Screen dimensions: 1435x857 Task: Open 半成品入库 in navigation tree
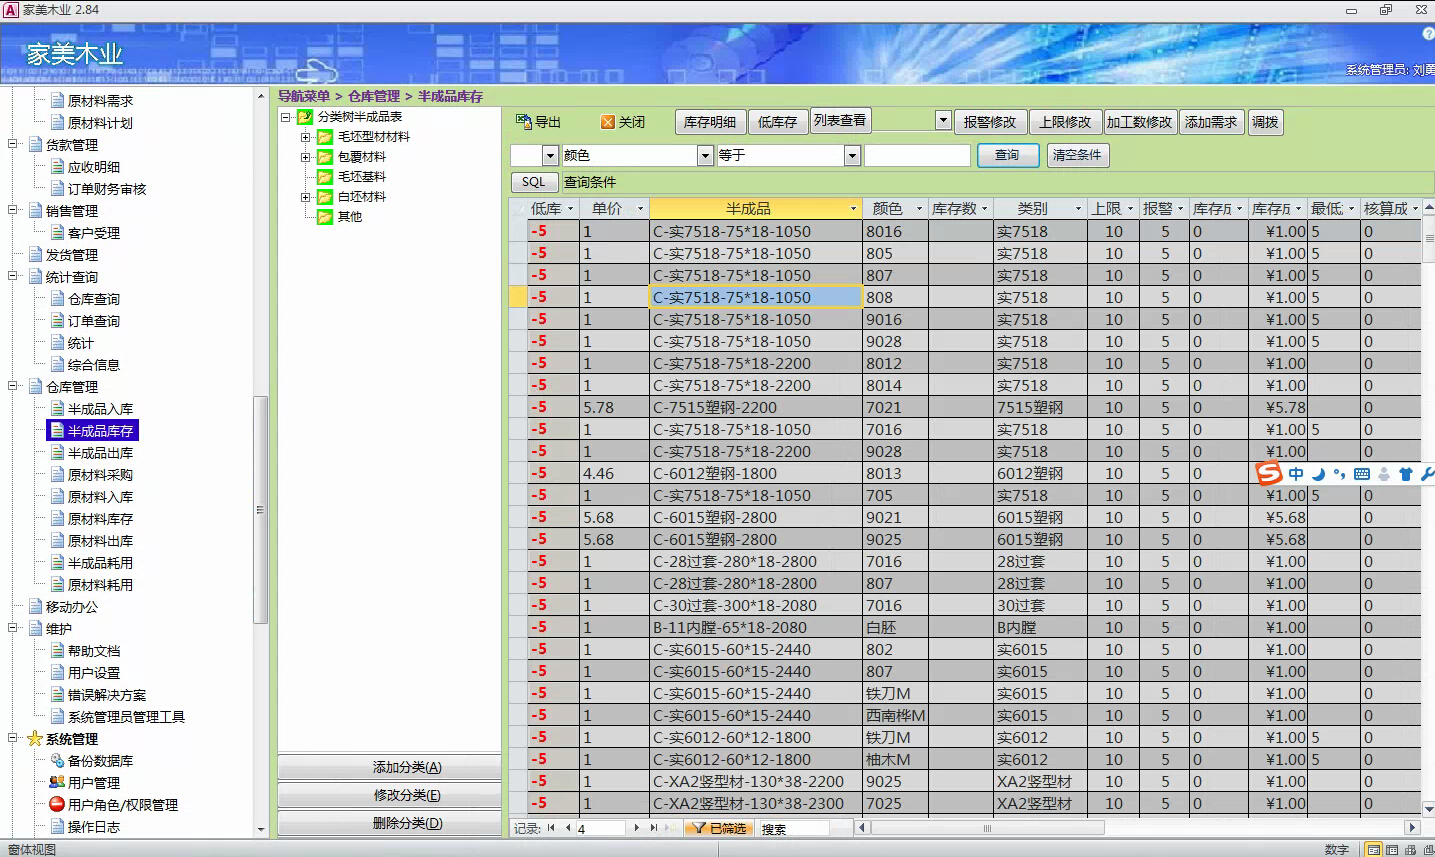pos(100,409)
